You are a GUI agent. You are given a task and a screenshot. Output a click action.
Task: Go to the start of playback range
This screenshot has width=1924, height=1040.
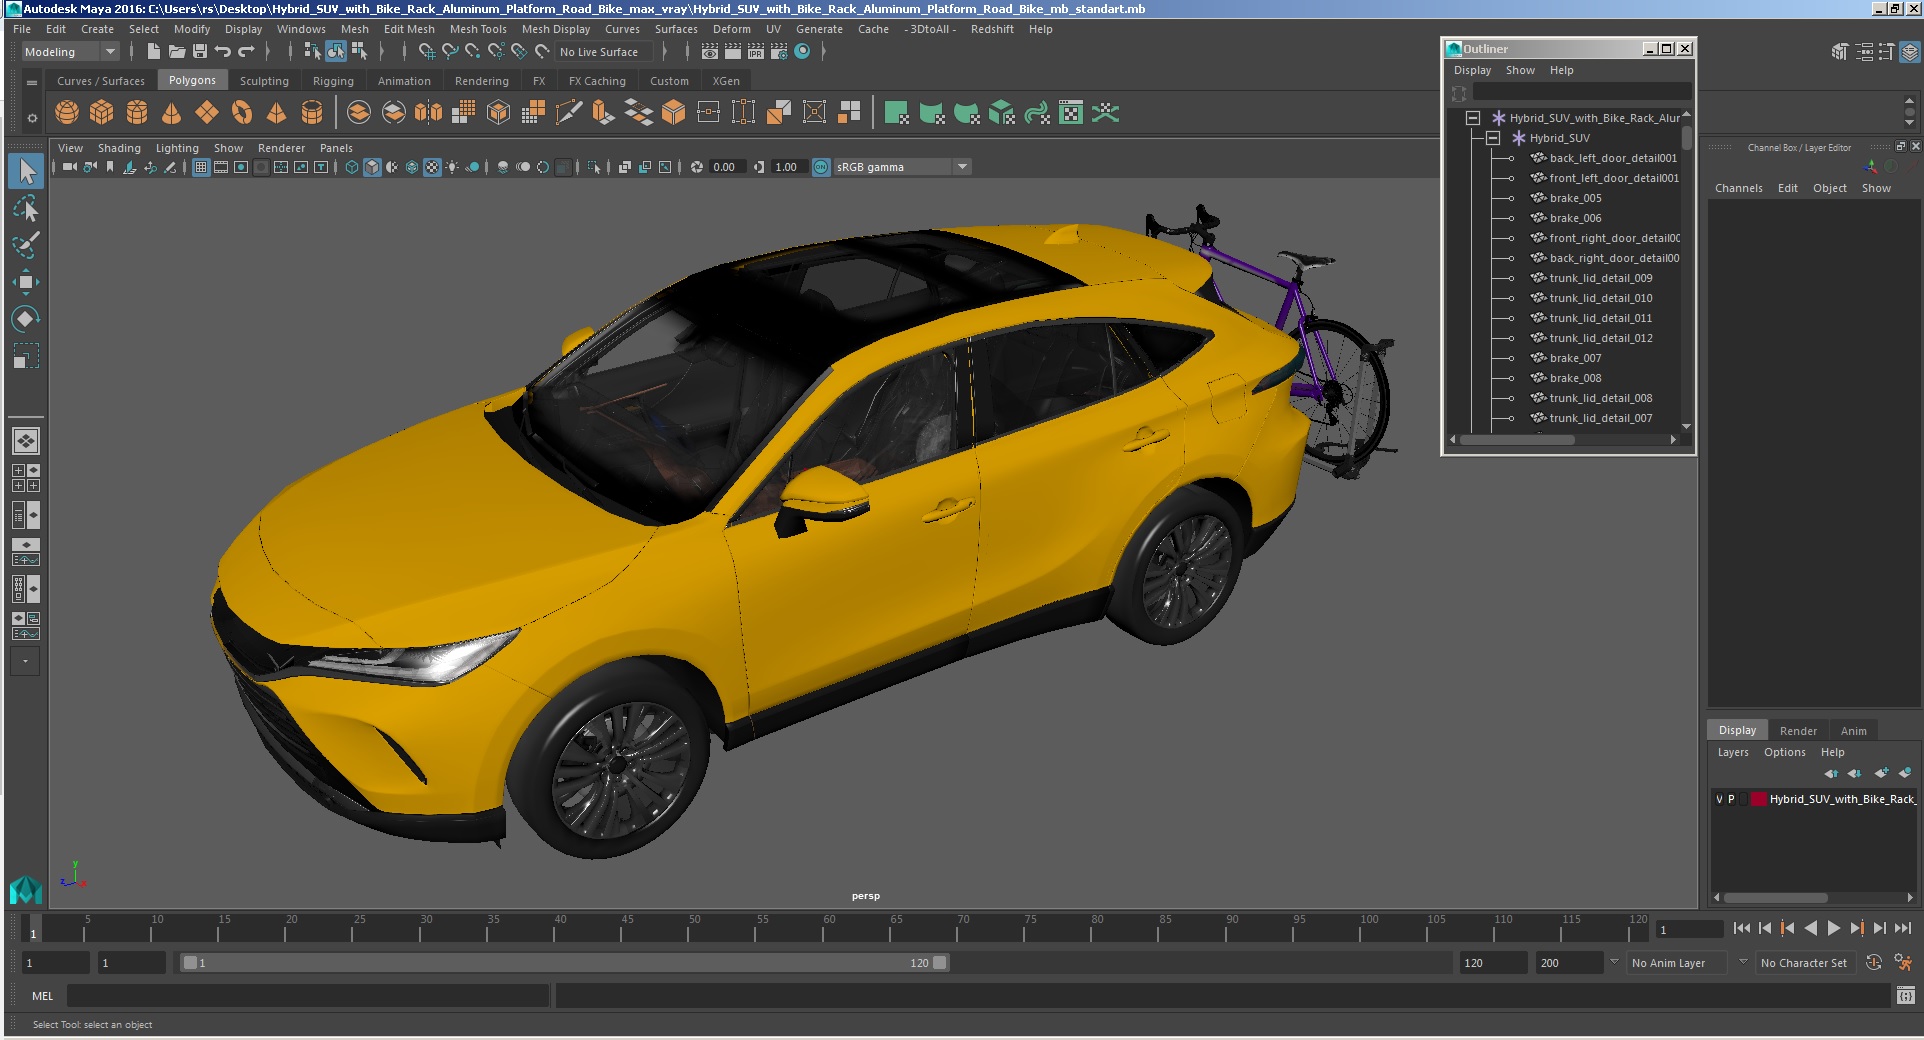1741,929
